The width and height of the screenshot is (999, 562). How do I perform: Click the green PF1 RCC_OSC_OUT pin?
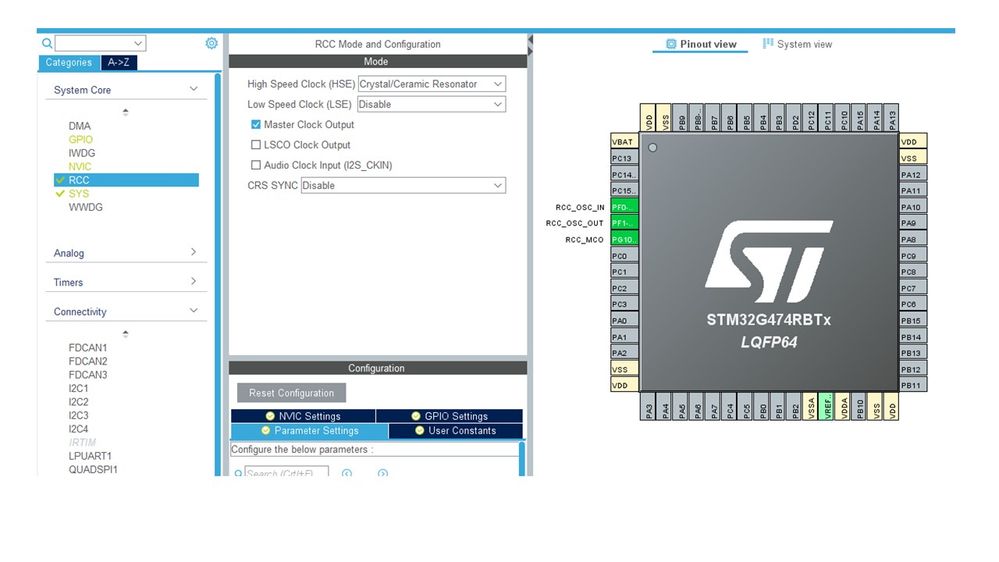[x=624, y=223]
